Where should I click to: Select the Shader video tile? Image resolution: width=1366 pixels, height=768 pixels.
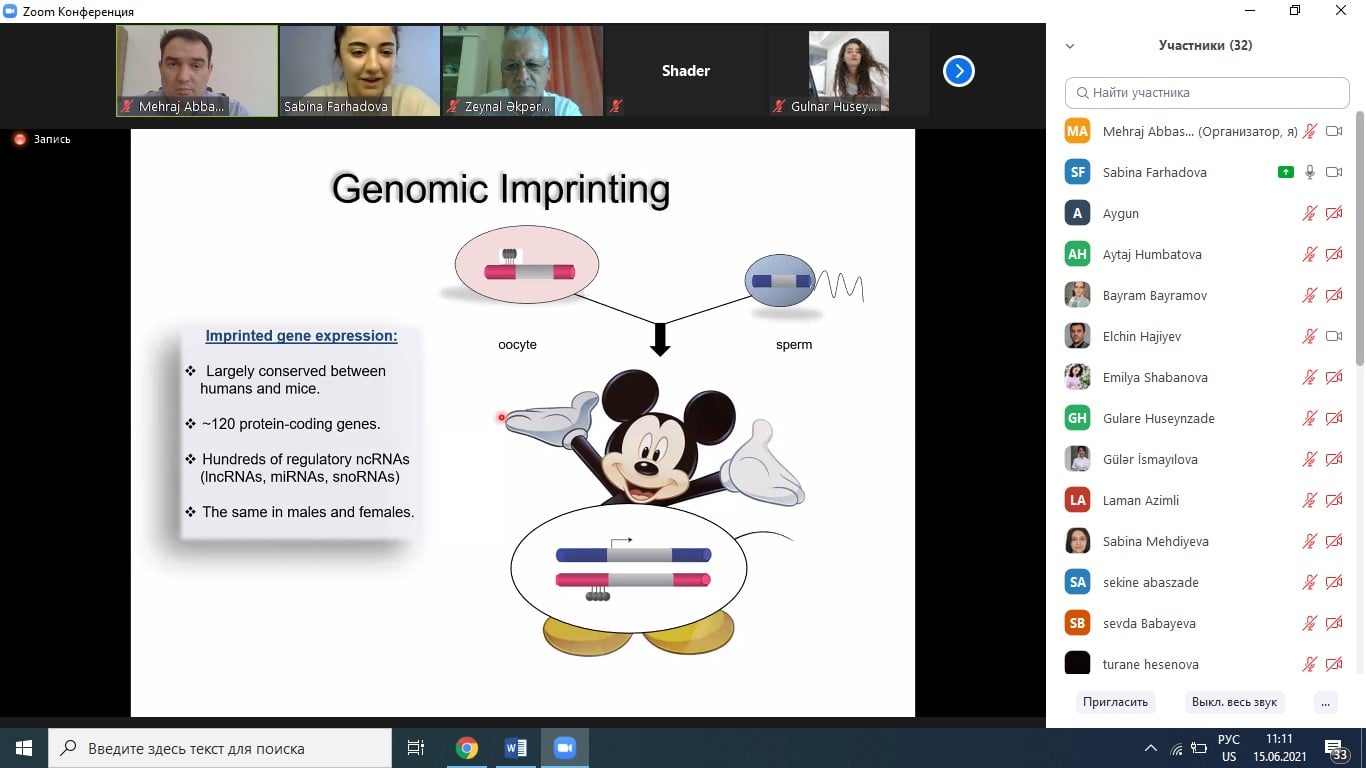(686, 71)
